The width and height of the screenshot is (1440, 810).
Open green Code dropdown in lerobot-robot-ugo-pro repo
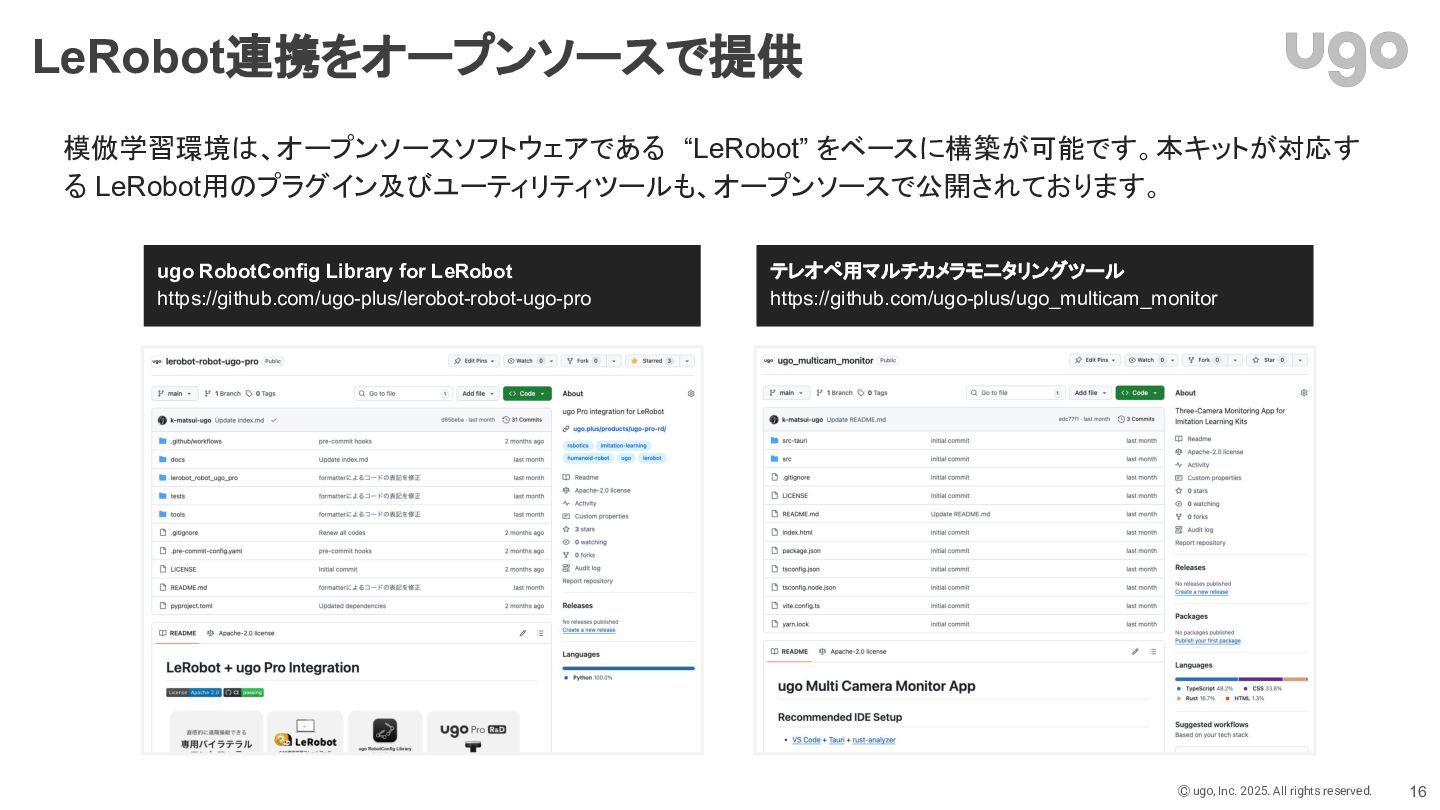[x=527, y=394]
